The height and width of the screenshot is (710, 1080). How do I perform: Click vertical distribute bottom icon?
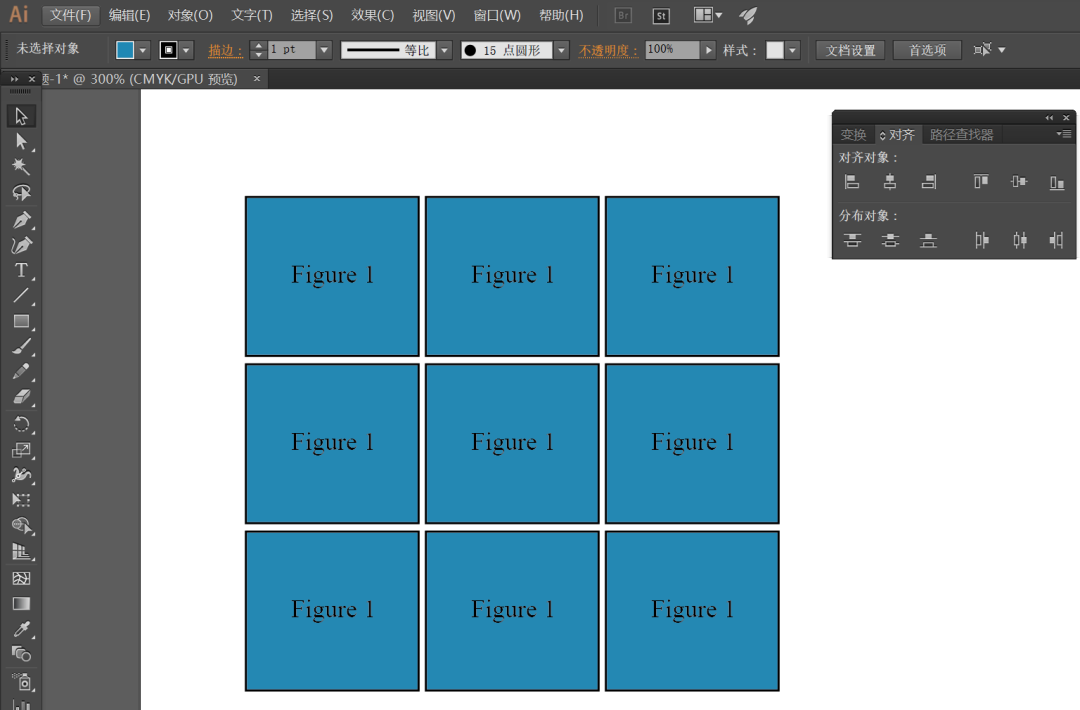928,240
